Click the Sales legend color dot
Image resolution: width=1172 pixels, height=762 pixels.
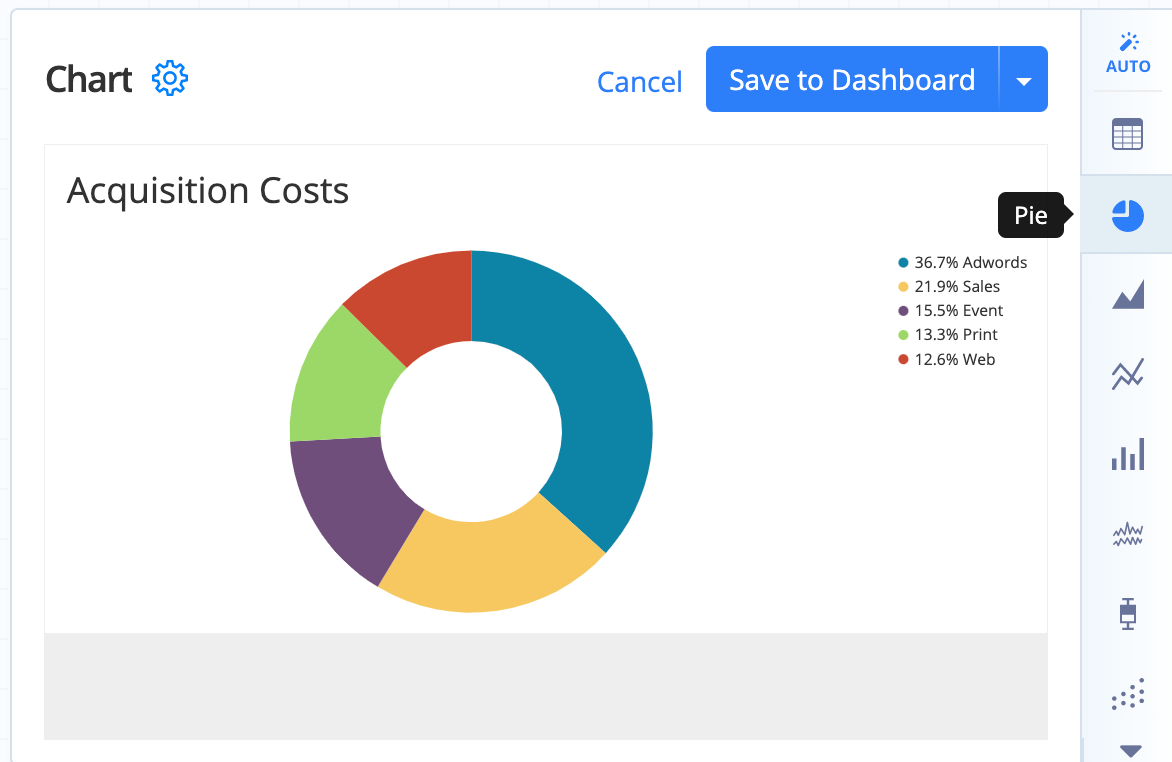point(903,286)
